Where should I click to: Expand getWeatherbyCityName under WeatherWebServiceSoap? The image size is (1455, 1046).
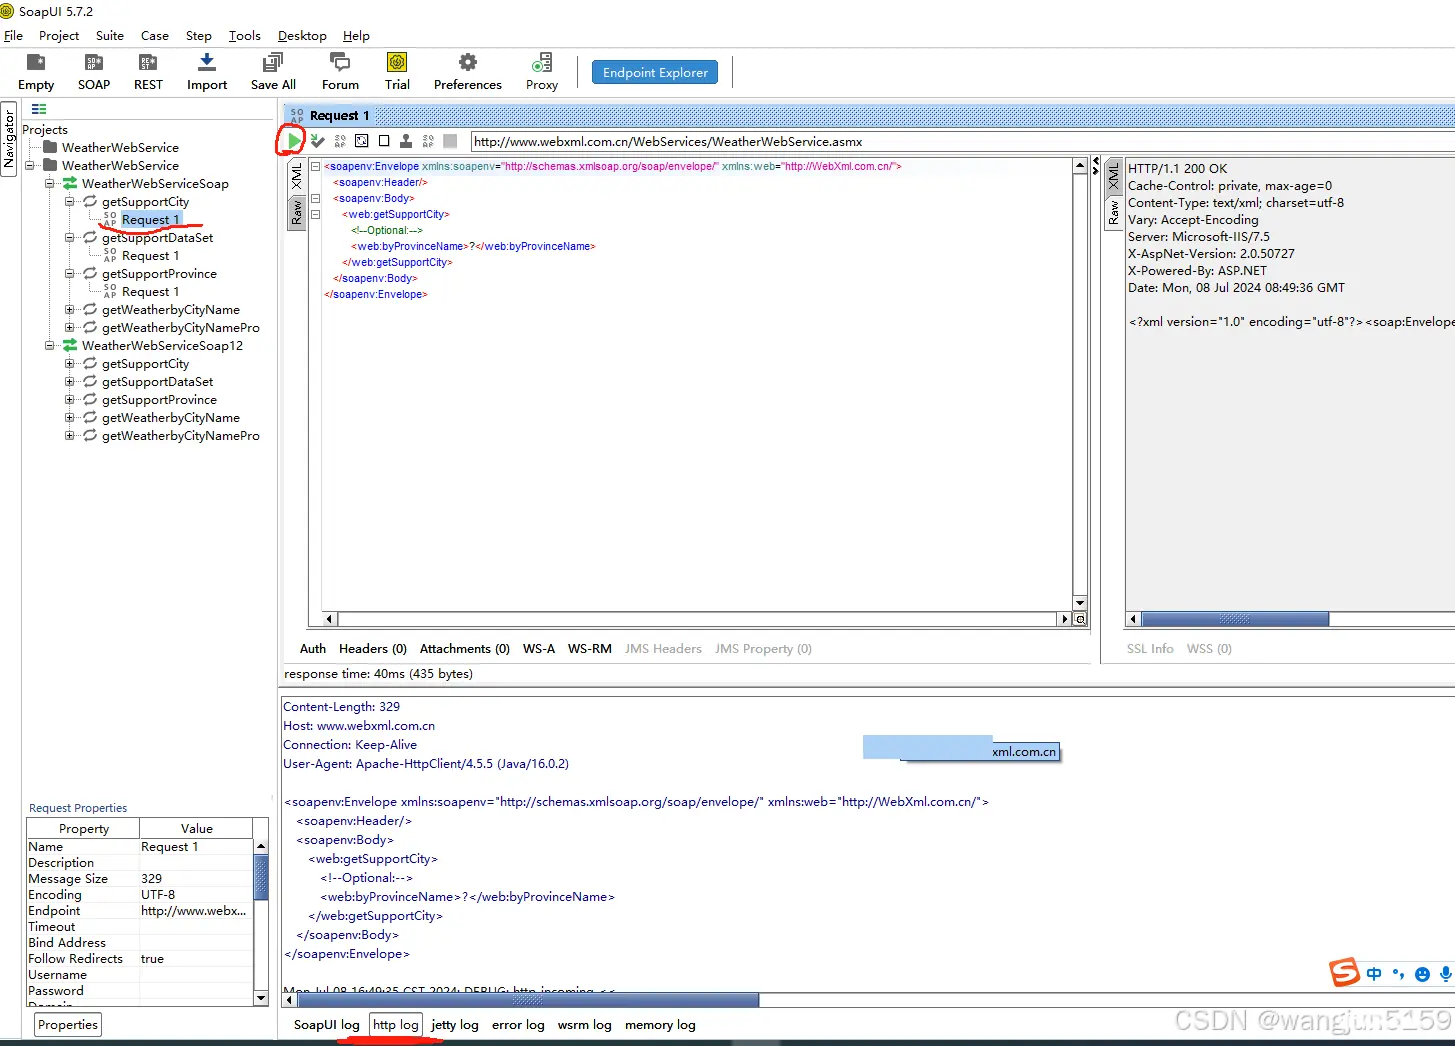(70, 309)
